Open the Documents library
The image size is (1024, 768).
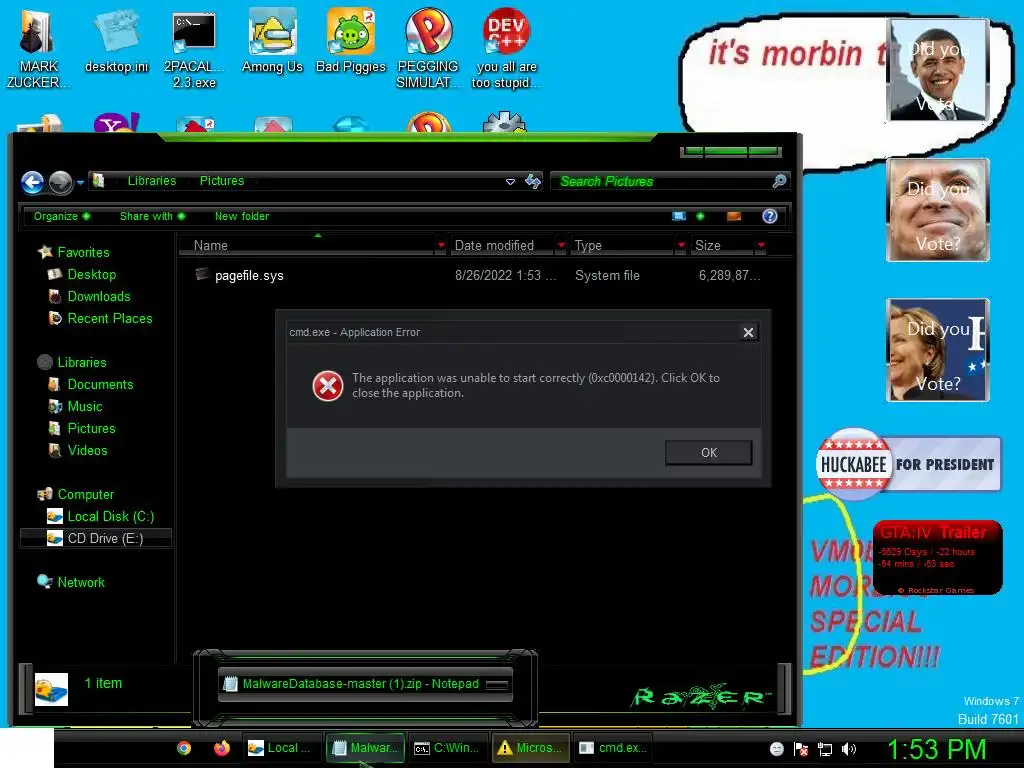(100, 385)
